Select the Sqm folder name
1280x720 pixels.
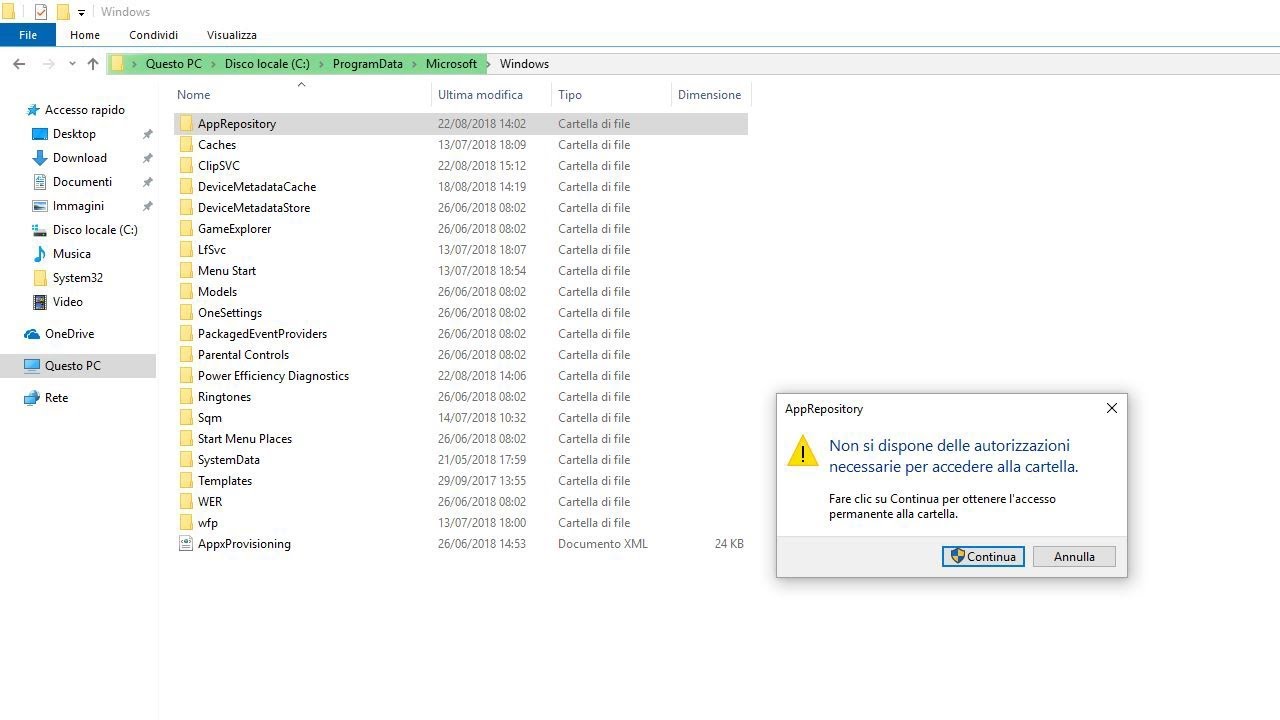(x=210, y=418)
